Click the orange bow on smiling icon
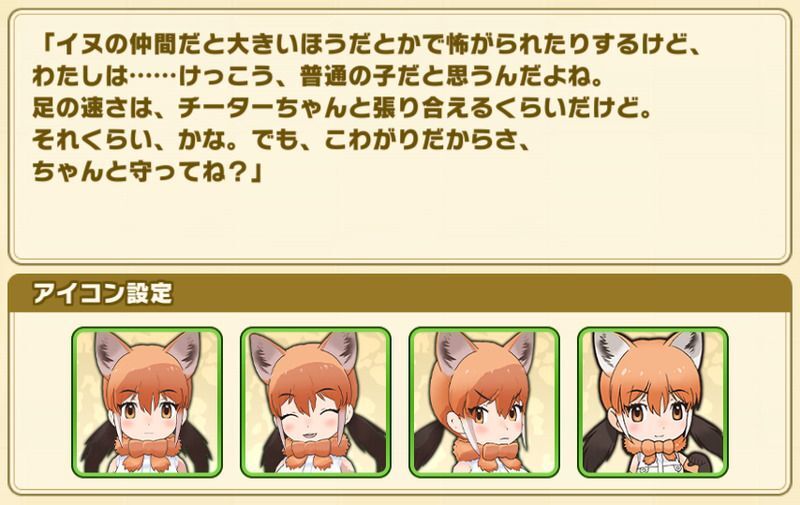The image size is (800, 505). 312,451
